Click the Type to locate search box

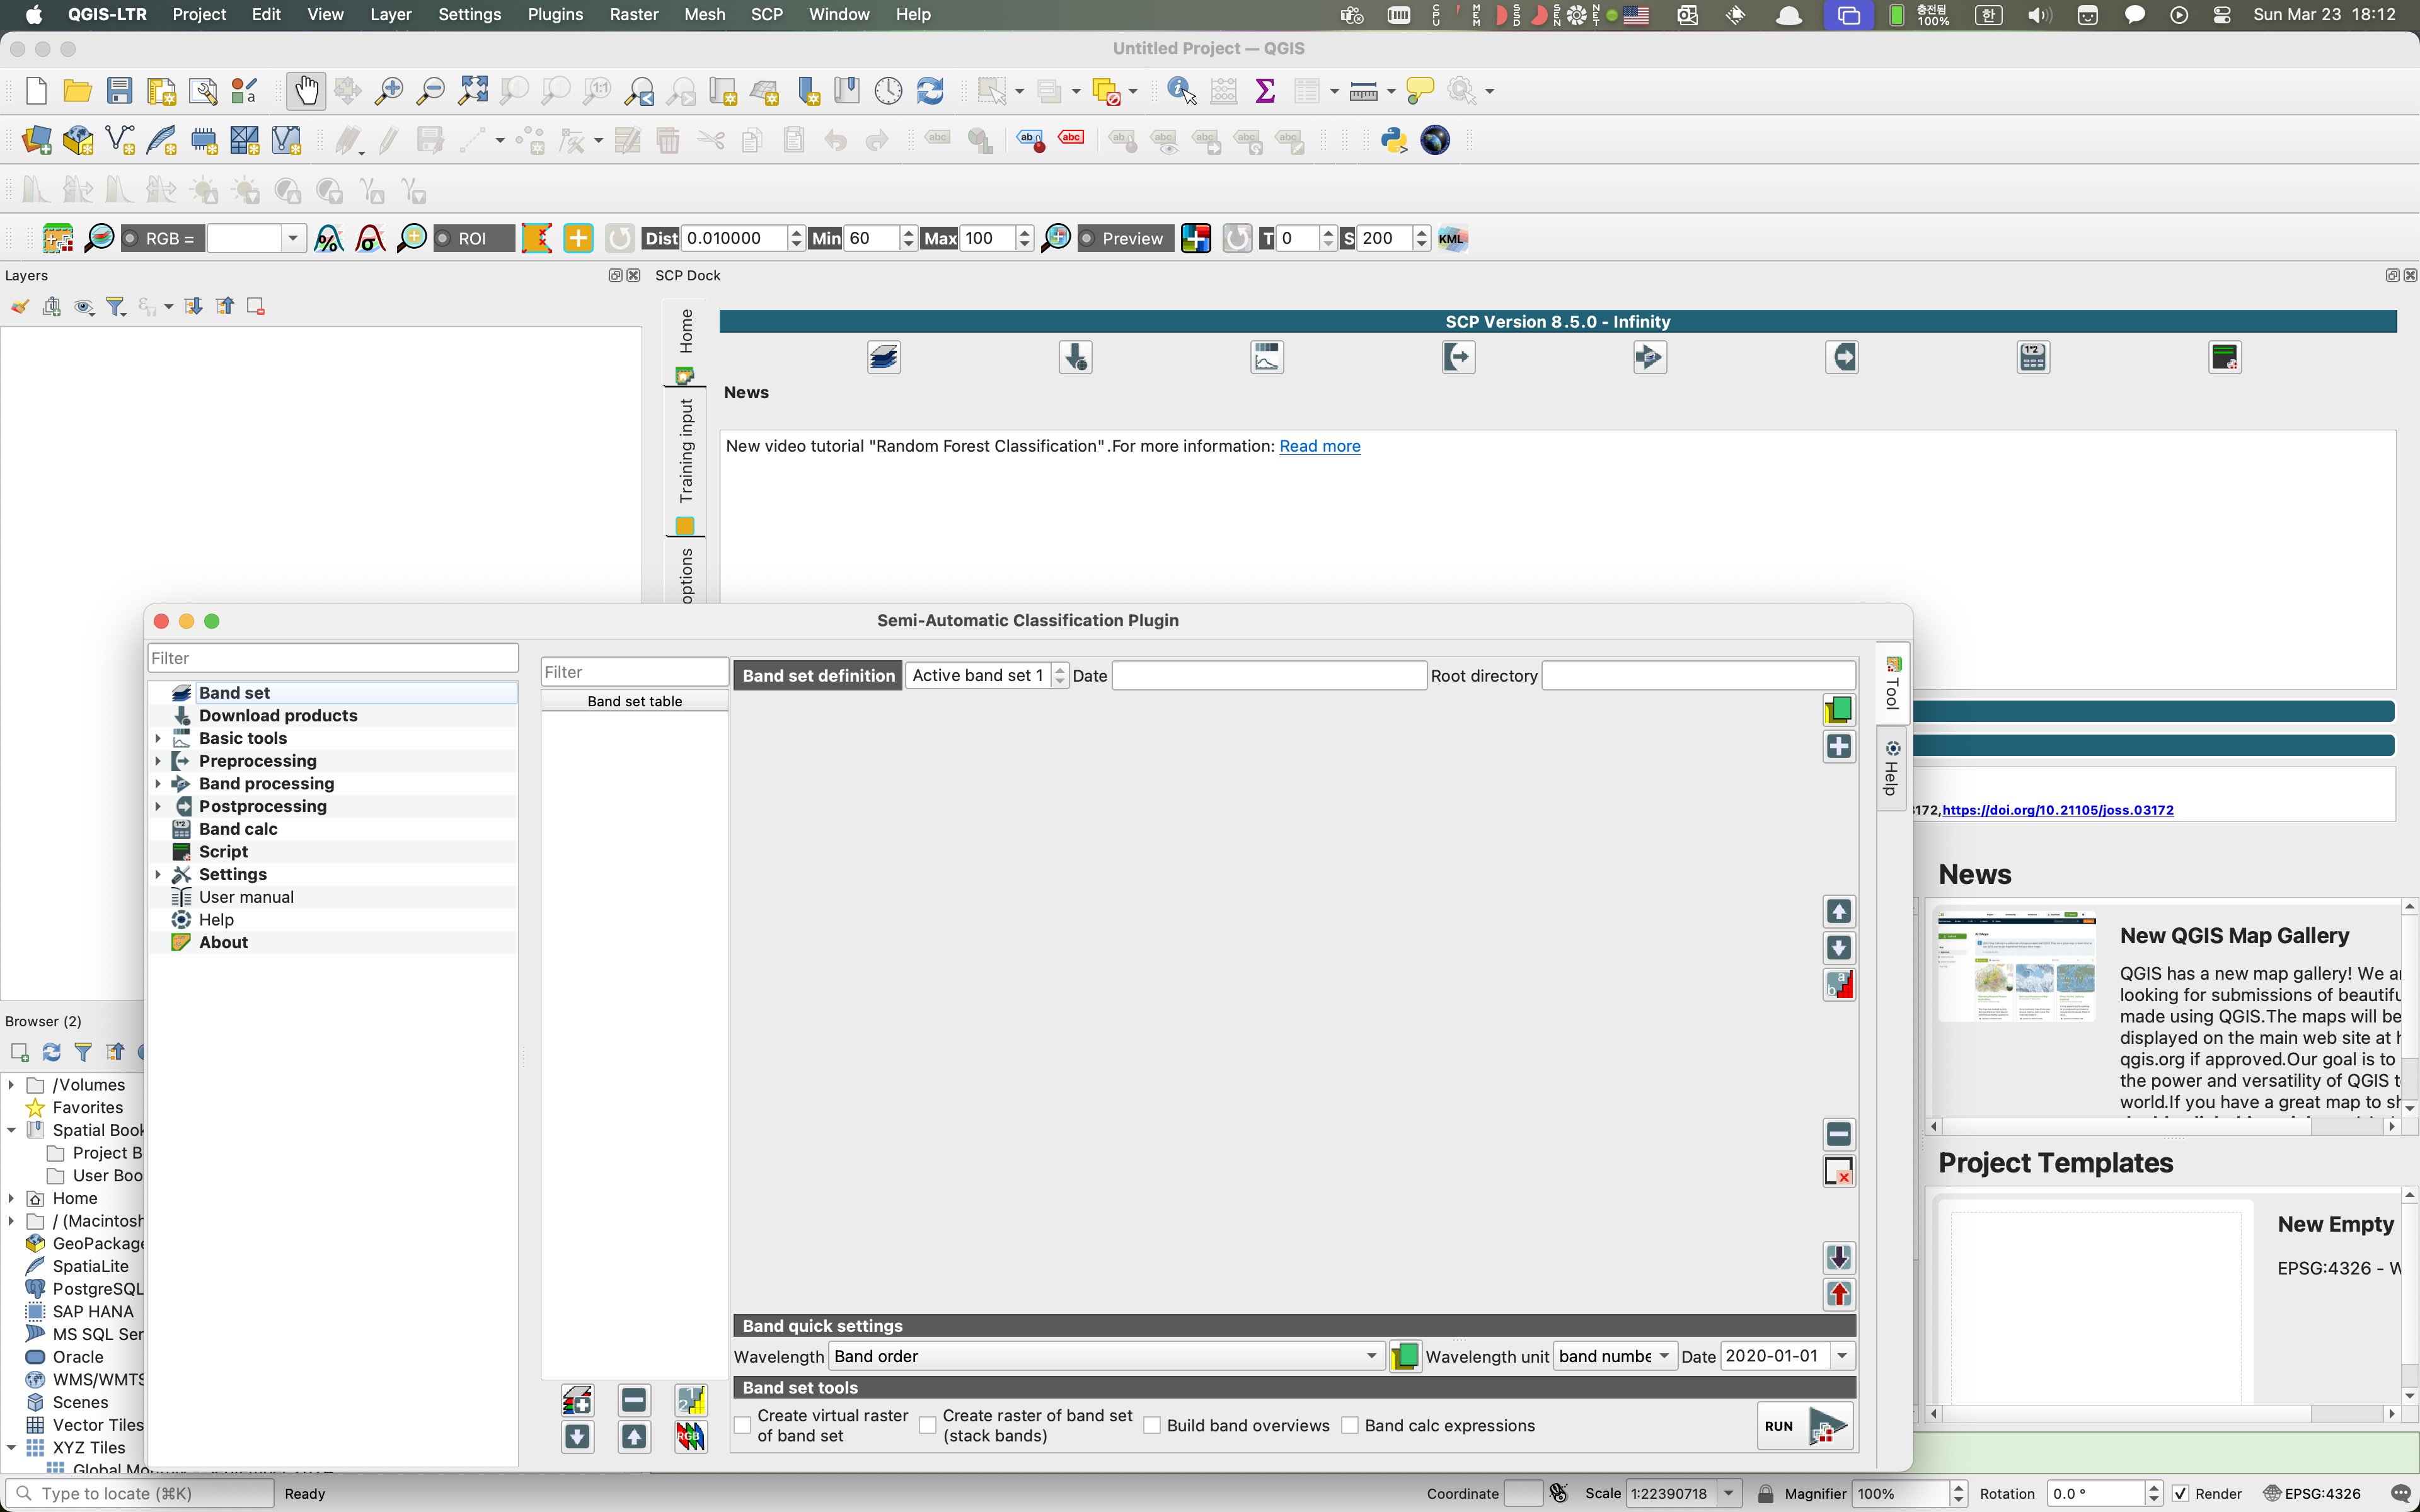(140, 1494)
